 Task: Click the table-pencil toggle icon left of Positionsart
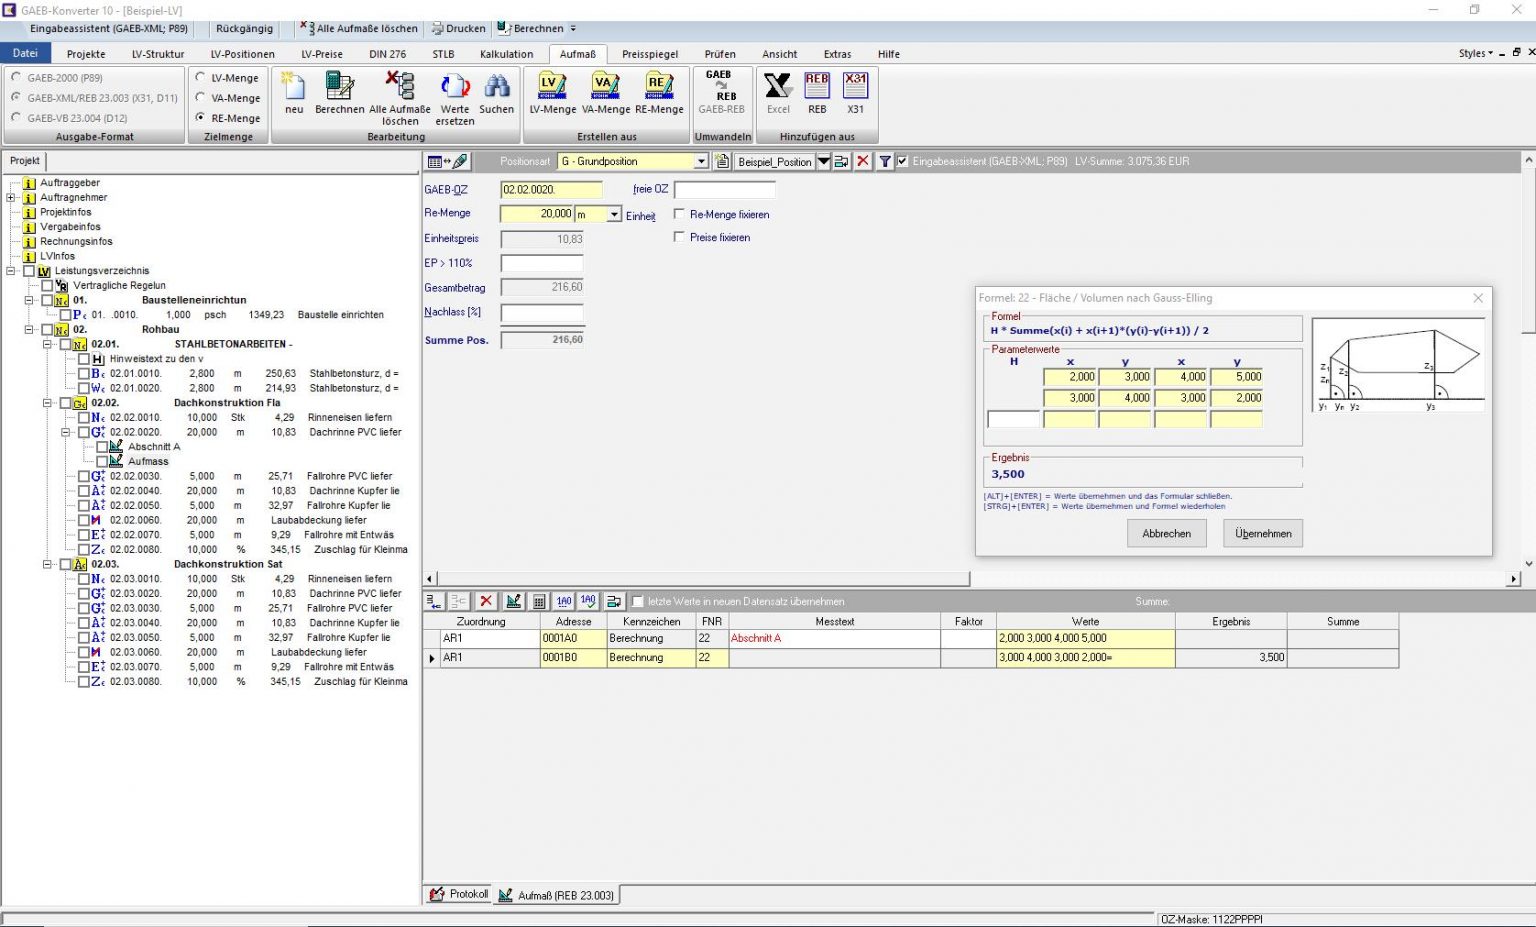tap(447, 161)
